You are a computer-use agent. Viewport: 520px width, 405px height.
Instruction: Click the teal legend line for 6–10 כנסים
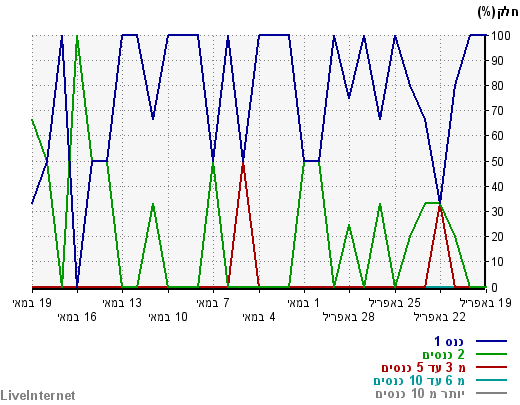tap(491, 380)
